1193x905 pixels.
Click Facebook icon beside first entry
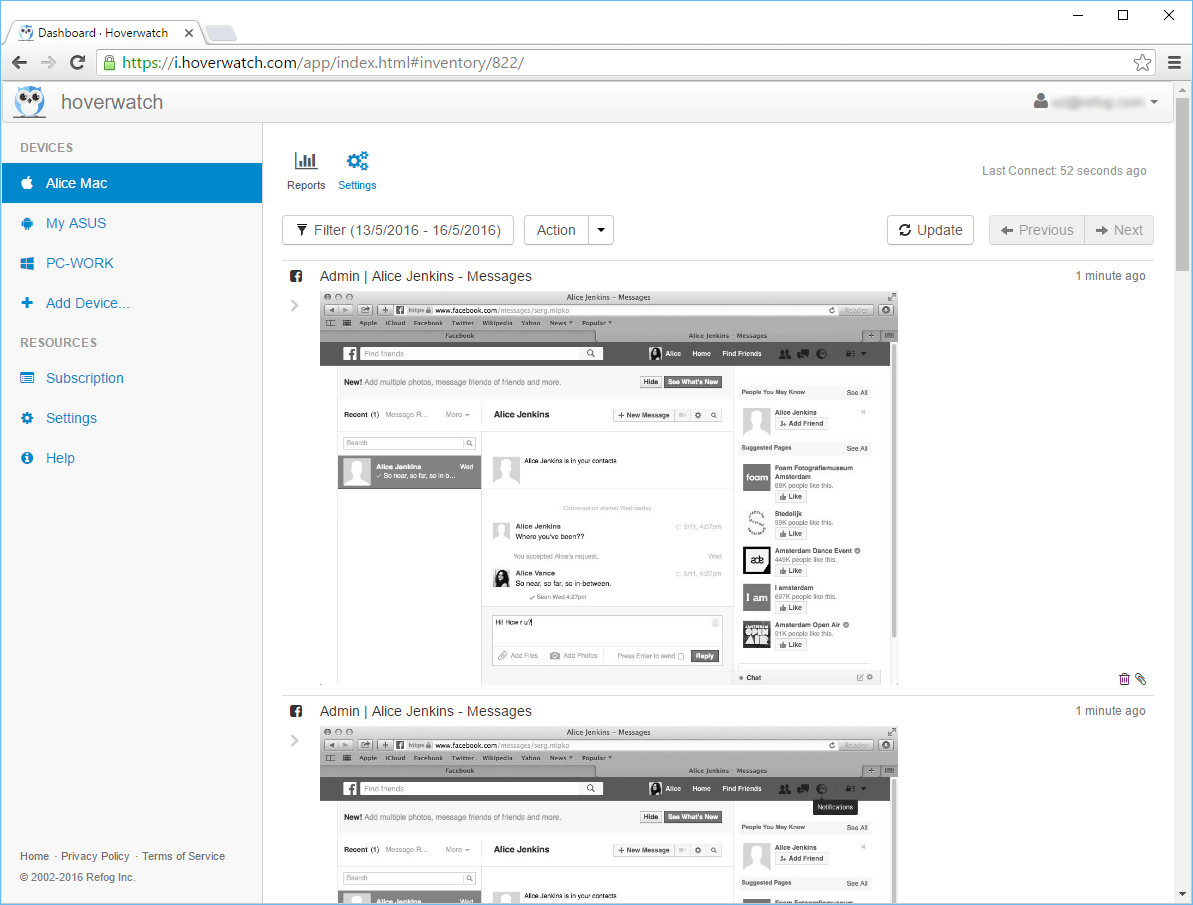coord(296,277)
